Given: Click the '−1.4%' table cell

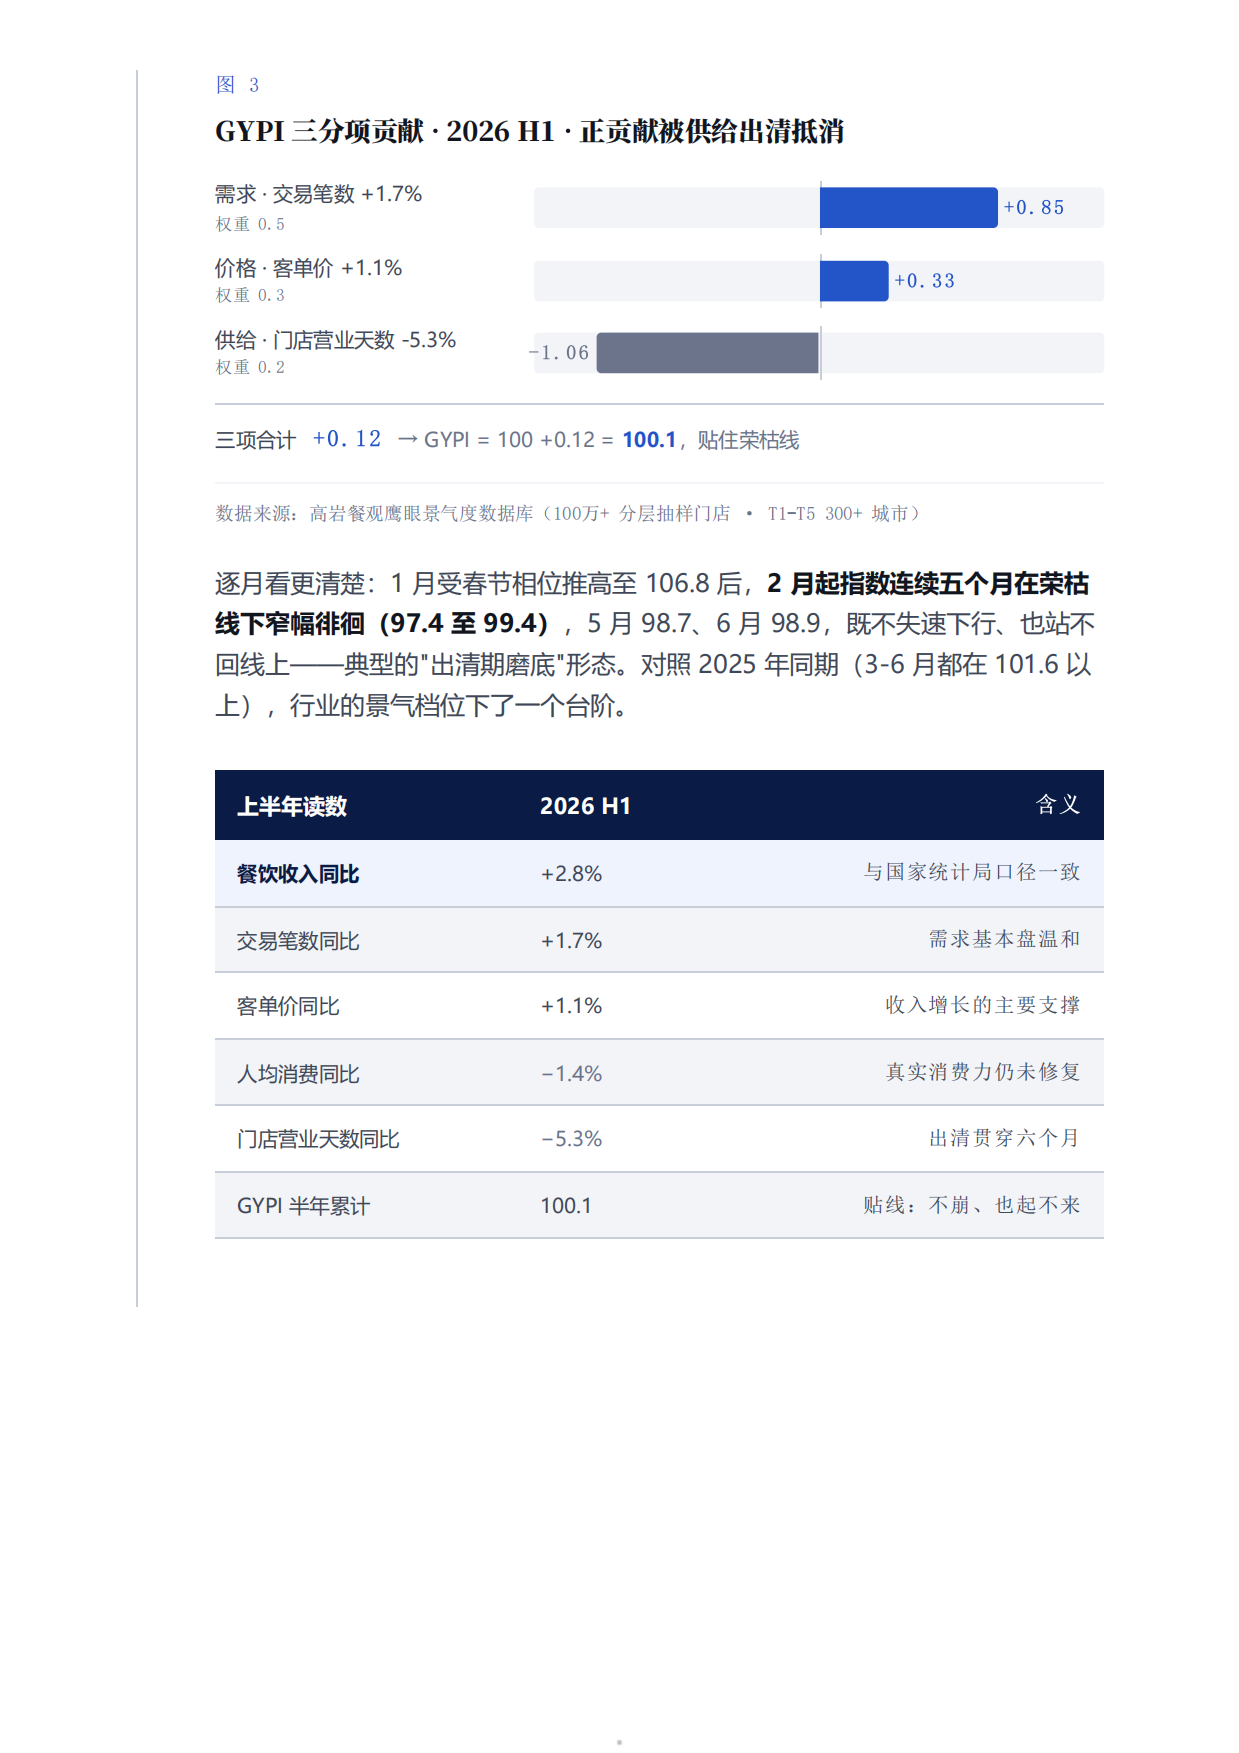Looking at the screenshot, I should 571,1074.
